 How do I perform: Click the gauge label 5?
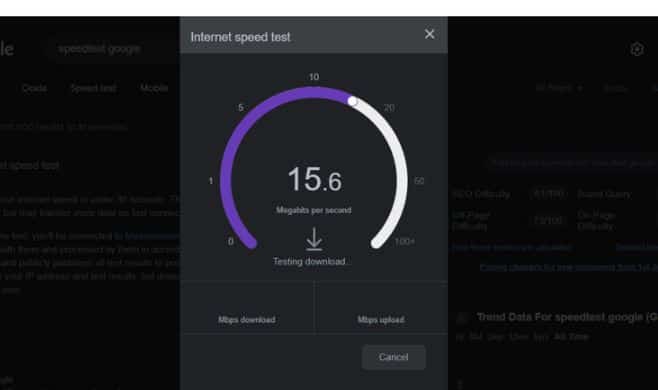pyautogui.click(x=241, y=107)
